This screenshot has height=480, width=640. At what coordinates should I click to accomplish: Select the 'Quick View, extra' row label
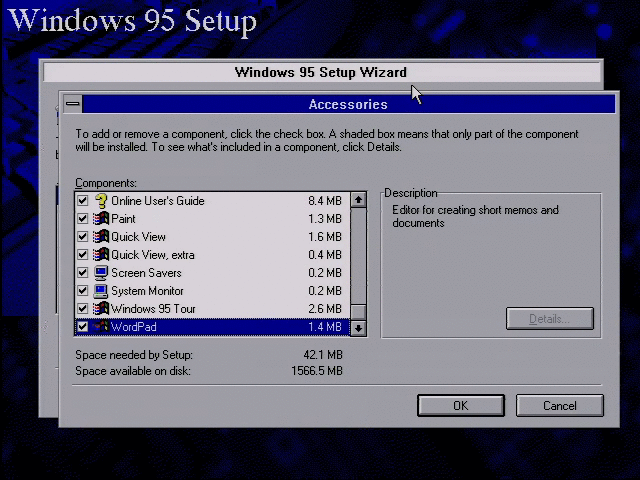(x=153, y=255)
